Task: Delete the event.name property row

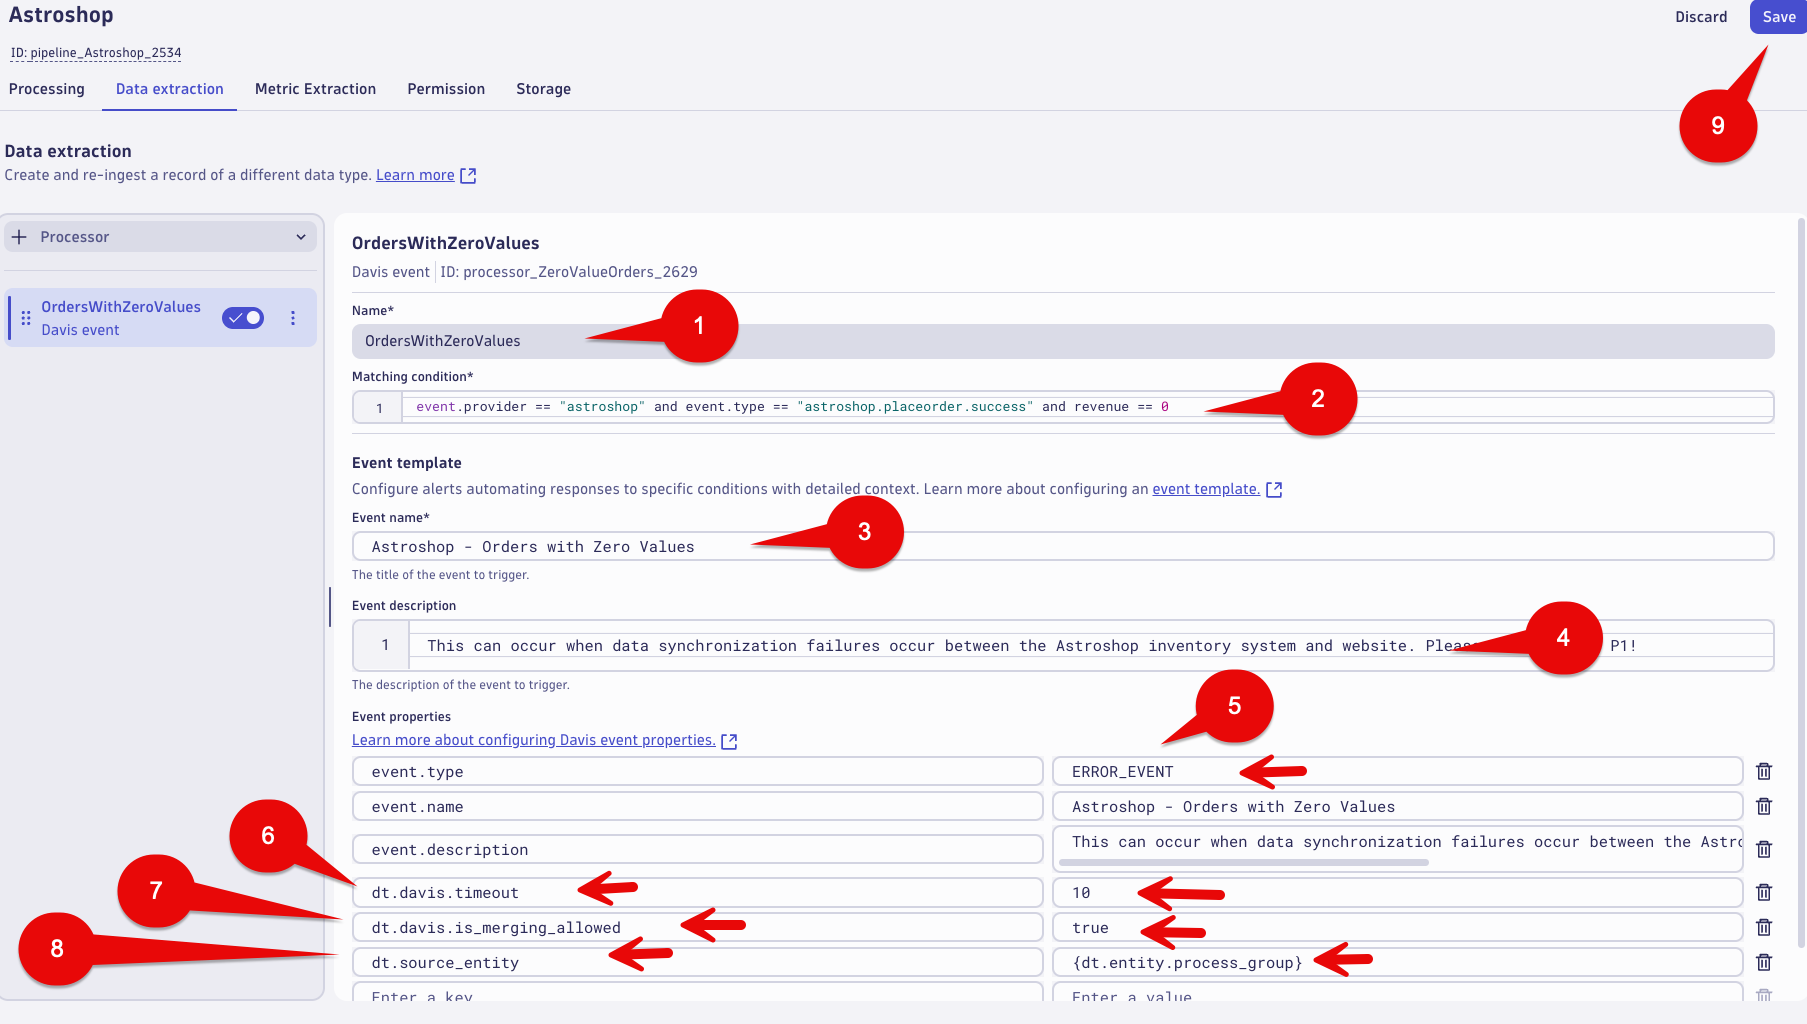Action: 1764,806
